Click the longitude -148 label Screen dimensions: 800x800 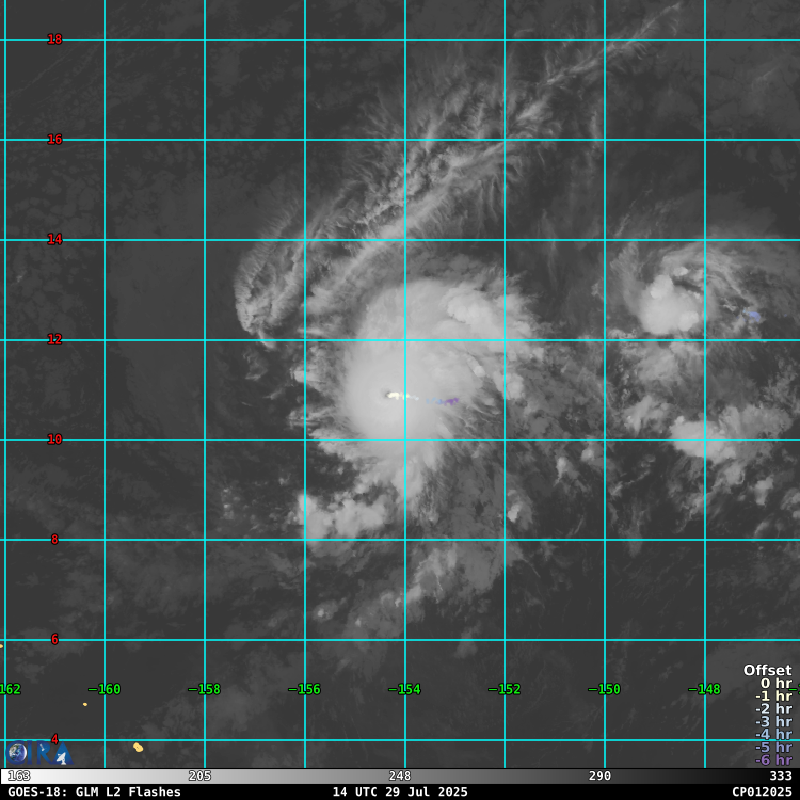(705, 689)
